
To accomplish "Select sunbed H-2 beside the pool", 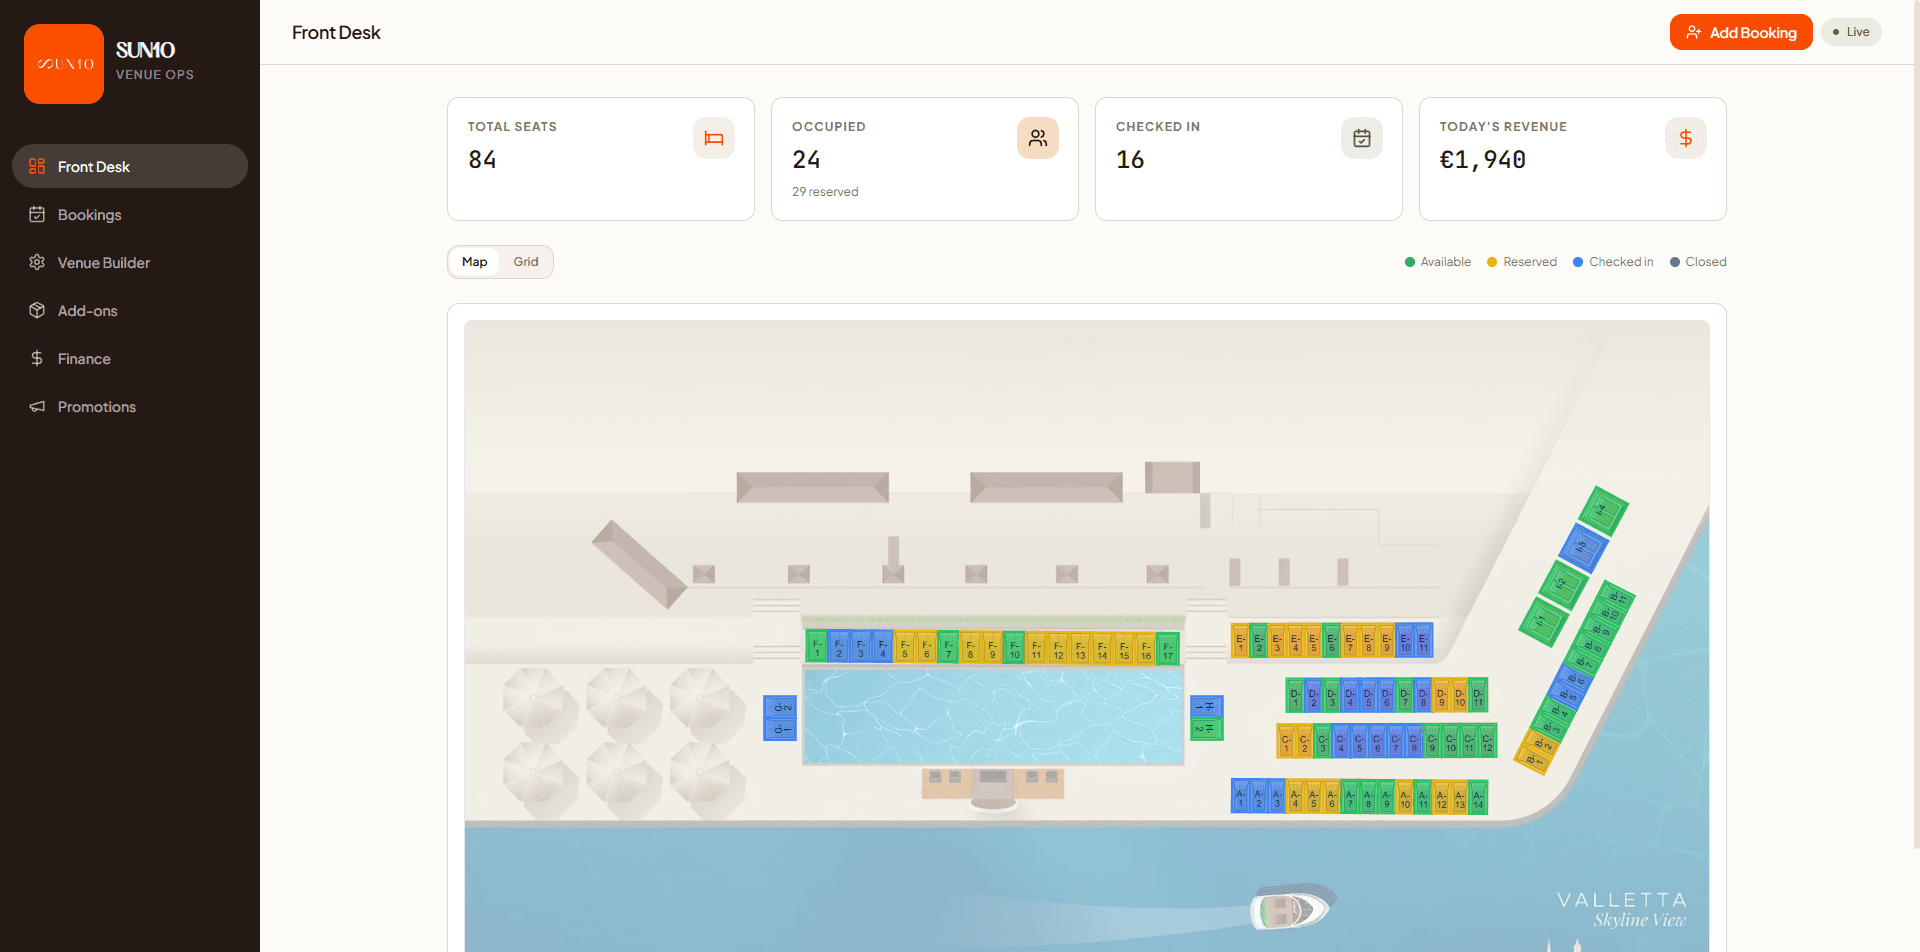I will tap(1207, 729).
